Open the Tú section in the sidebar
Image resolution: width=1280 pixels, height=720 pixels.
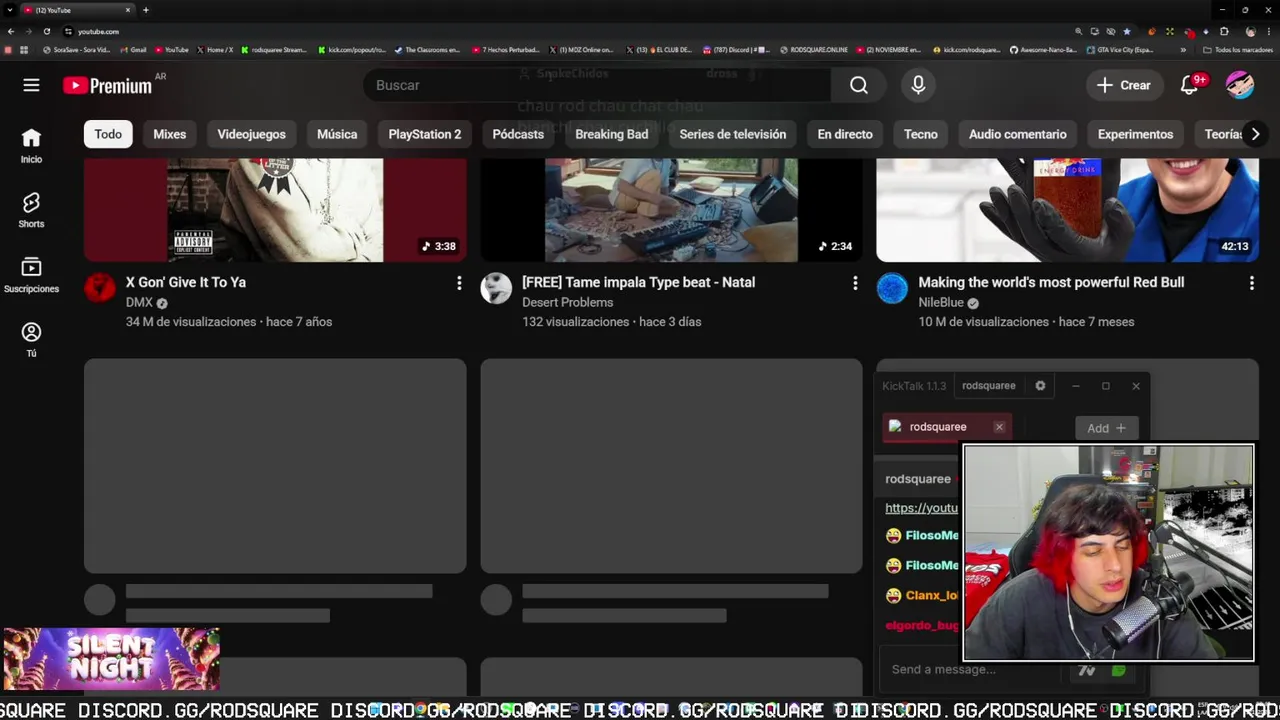tap(31, 339)
